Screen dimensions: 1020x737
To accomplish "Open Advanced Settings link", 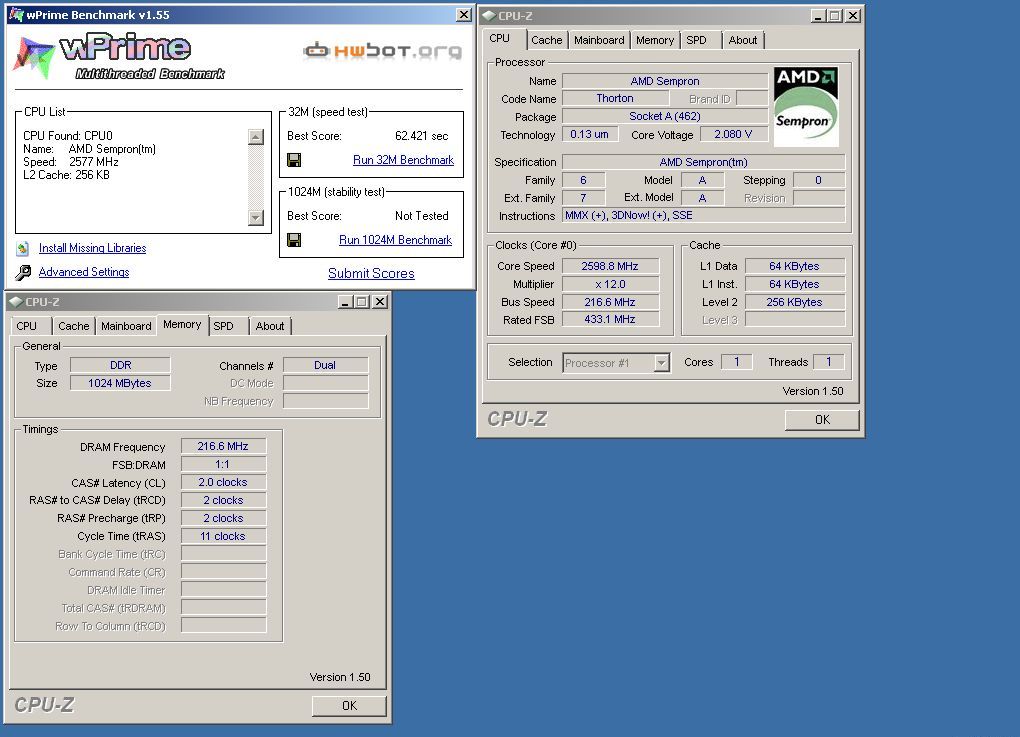I will point(84,272).
